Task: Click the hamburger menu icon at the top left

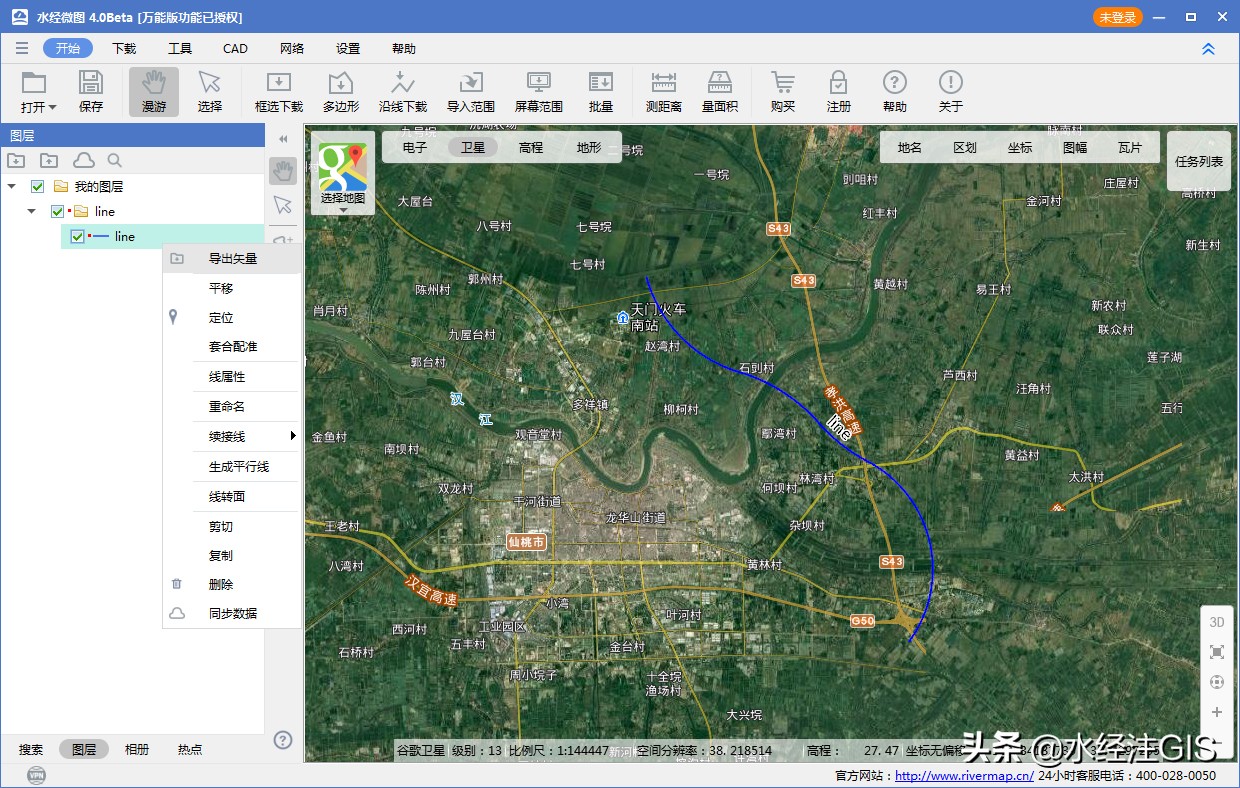Action: pos(22,48)
